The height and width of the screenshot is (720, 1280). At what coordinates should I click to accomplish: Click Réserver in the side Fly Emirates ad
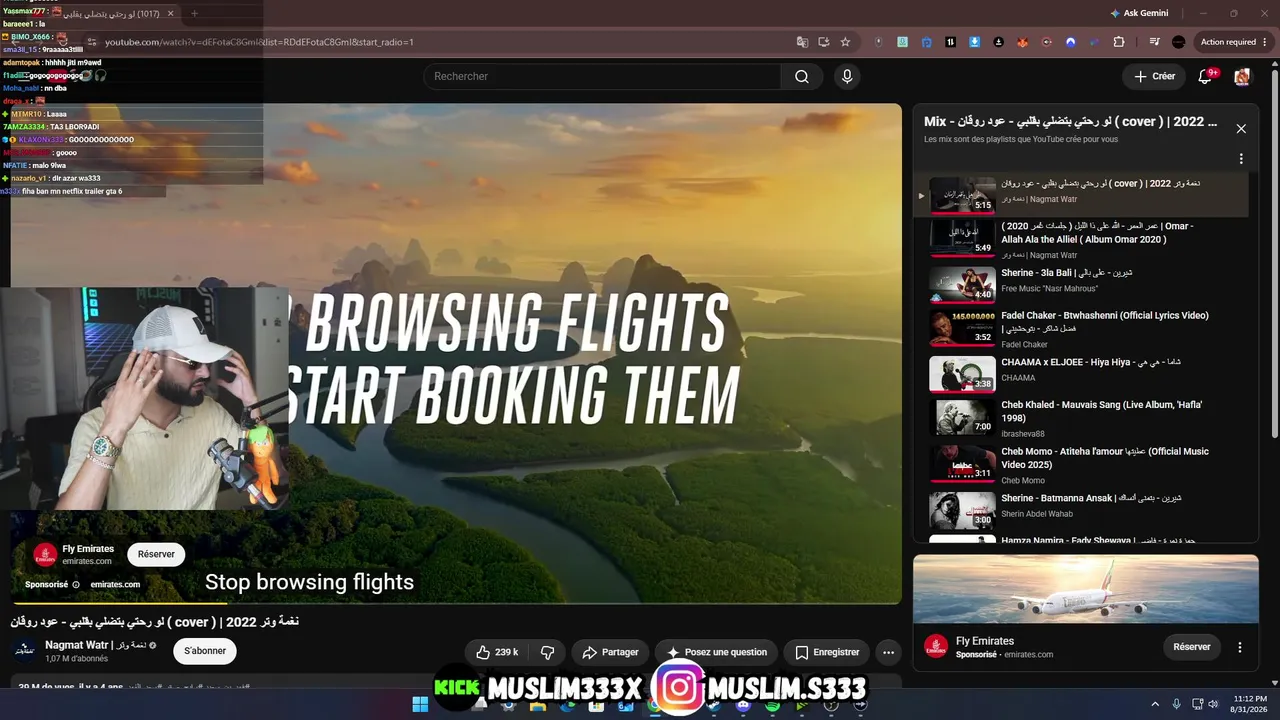click(1192, 647)
